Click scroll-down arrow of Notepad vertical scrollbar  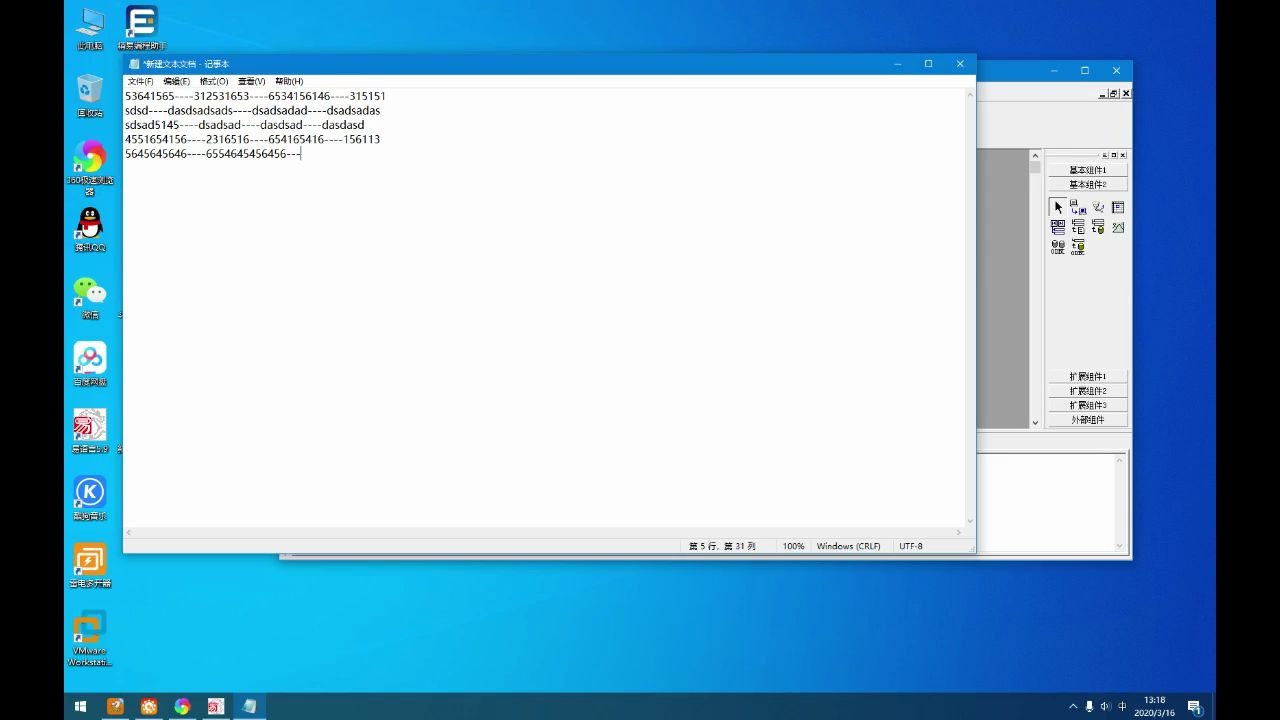tap(969, 521)
